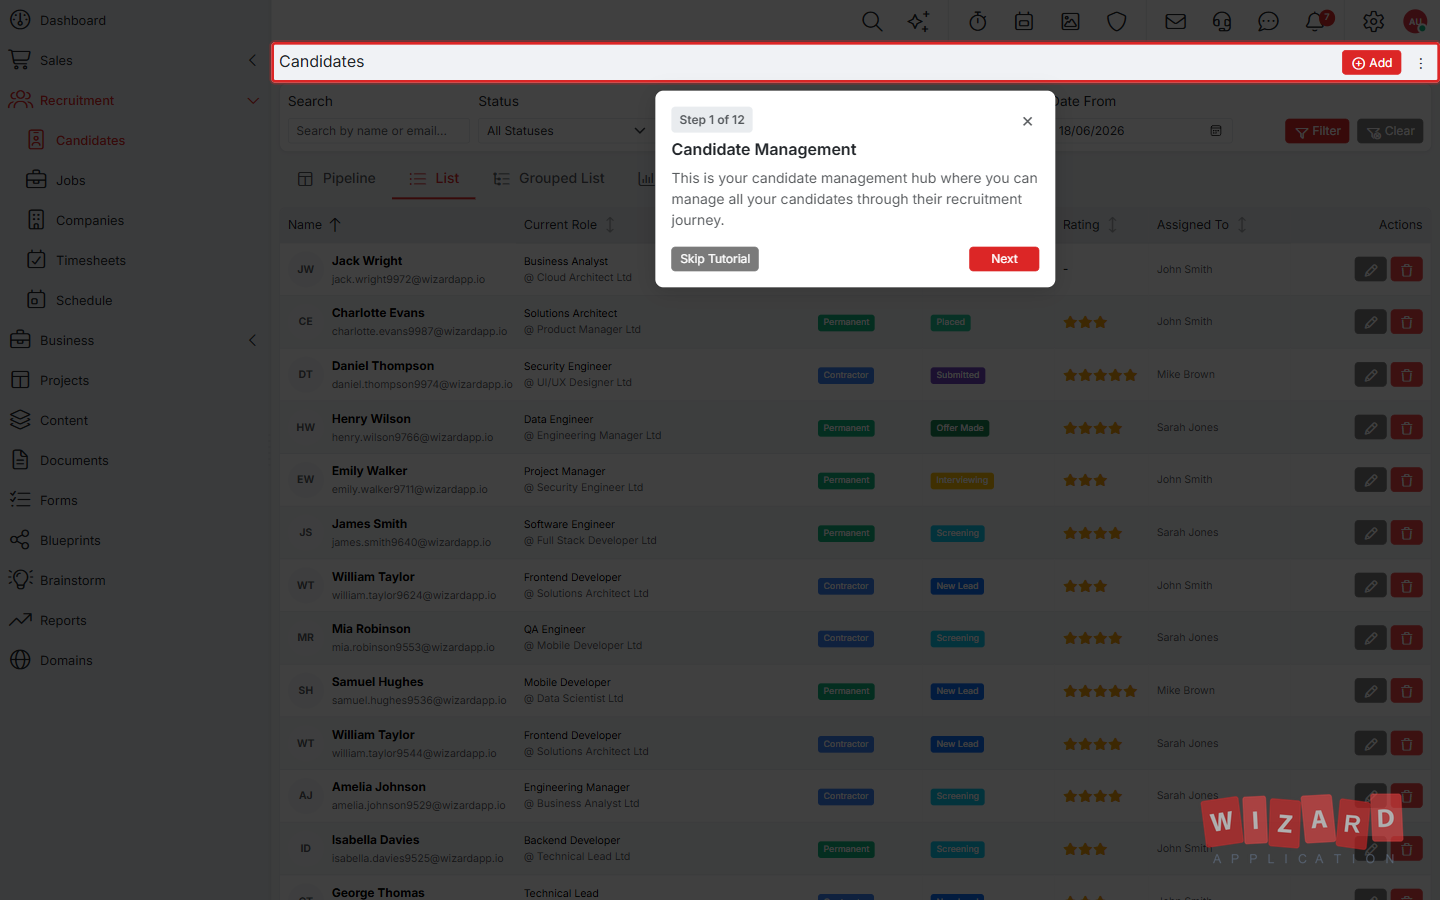Click Charlotte Evans' Placed badge
1440x900 pixels.
pyautogui.click(x=951, y=322)
